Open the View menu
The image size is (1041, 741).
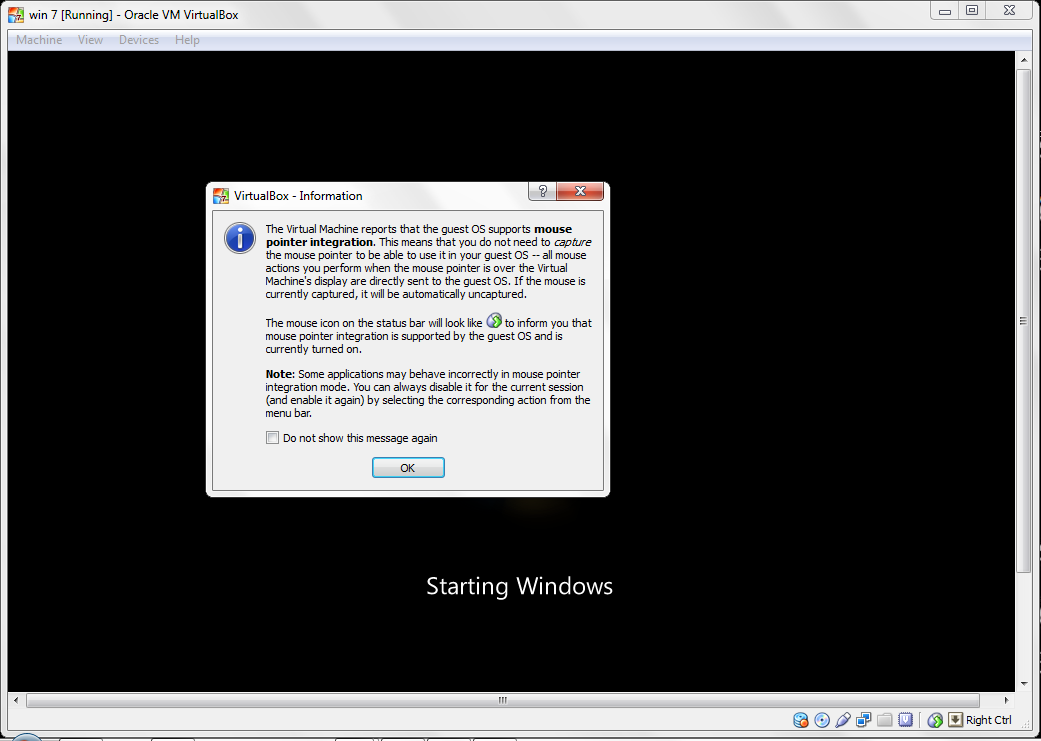tap(90, 40)
